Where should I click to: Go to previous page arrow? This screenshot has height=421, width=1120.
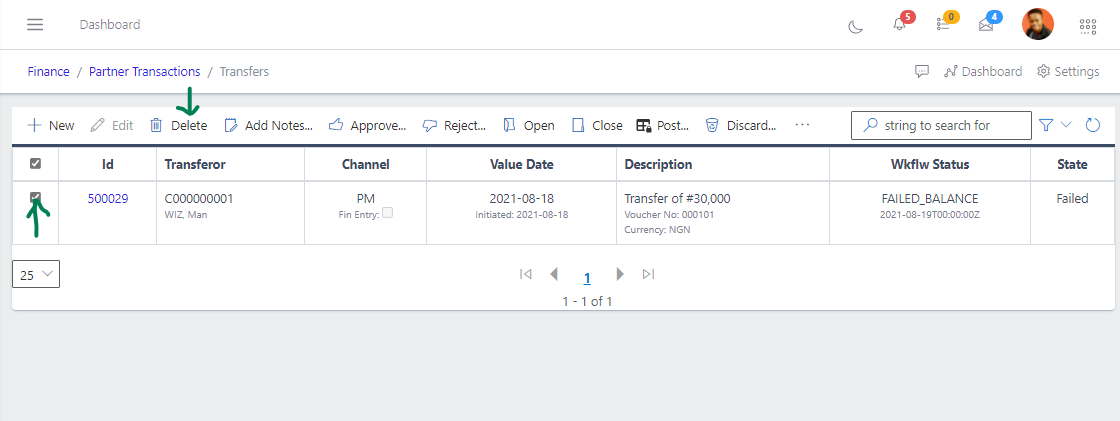(554, 274)
